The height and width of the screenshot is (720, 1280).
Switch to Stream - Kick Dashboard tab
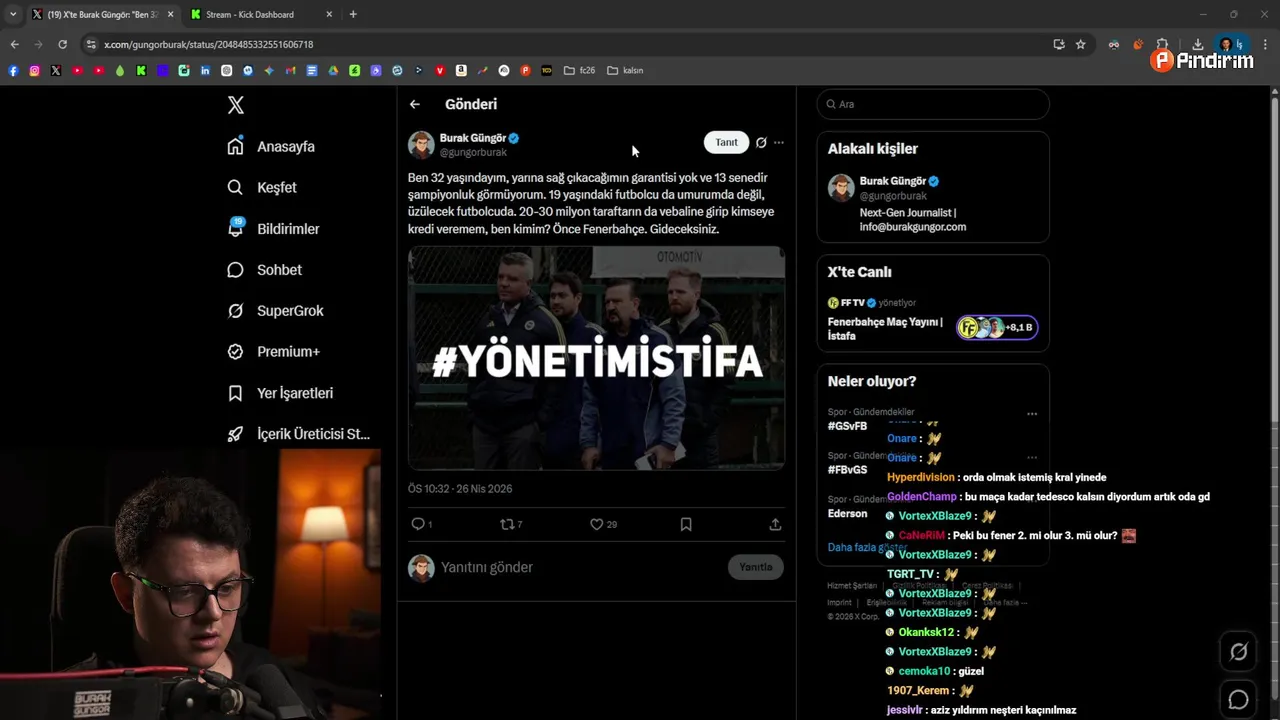pyautogui.click(x=262, y=15)
